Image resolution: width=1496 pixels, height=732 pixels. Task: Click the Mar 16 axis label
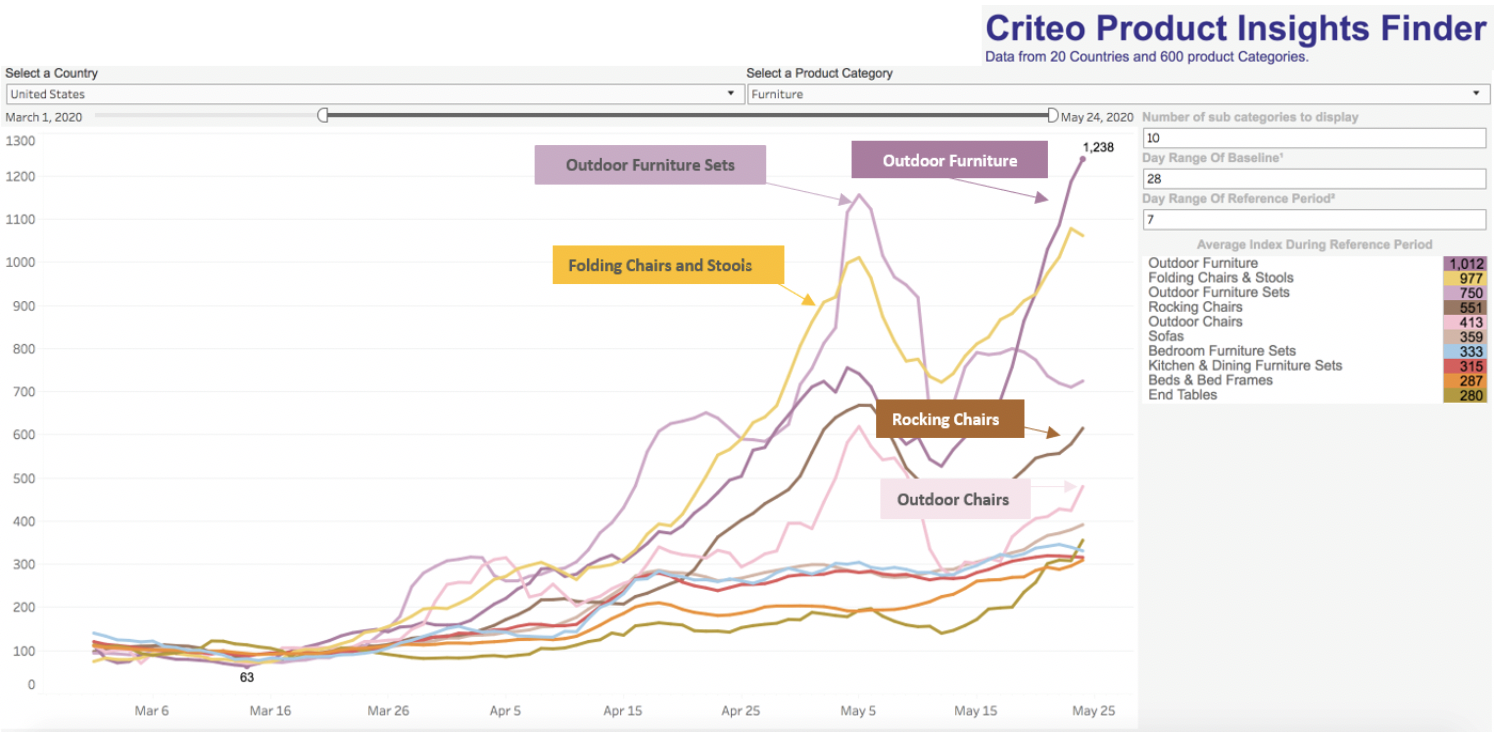pos(270,711)
